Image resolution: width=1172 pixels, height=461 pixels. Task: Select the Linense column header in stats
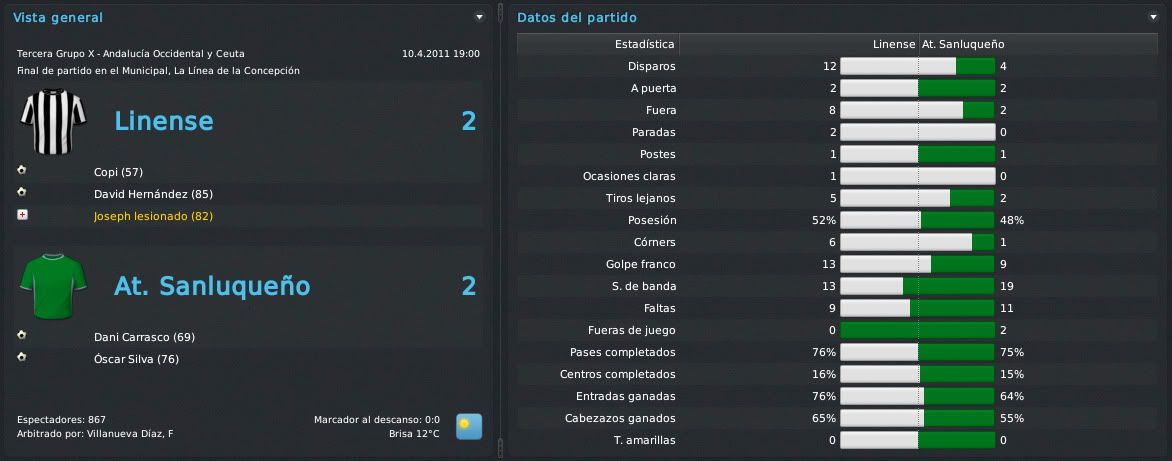[x=894, y=44]
